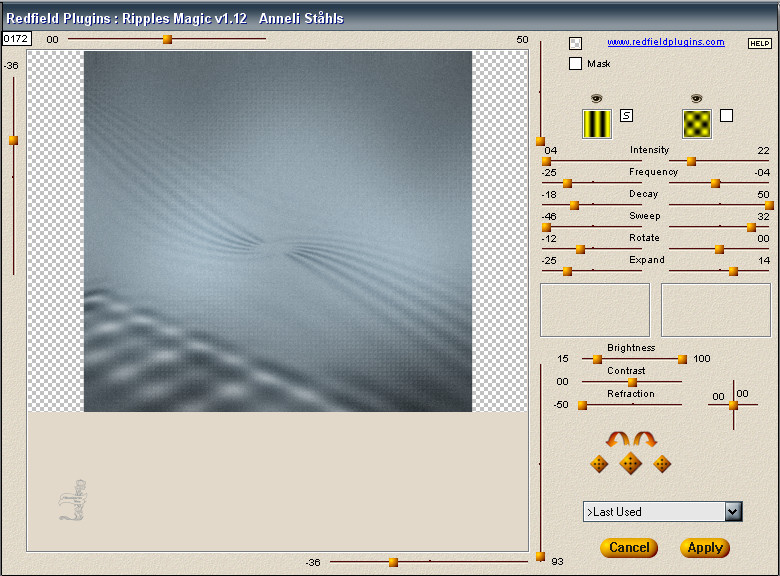This screenshot has width=780, height=576.
Task: Open the HELP button
Action: (760, 43)
